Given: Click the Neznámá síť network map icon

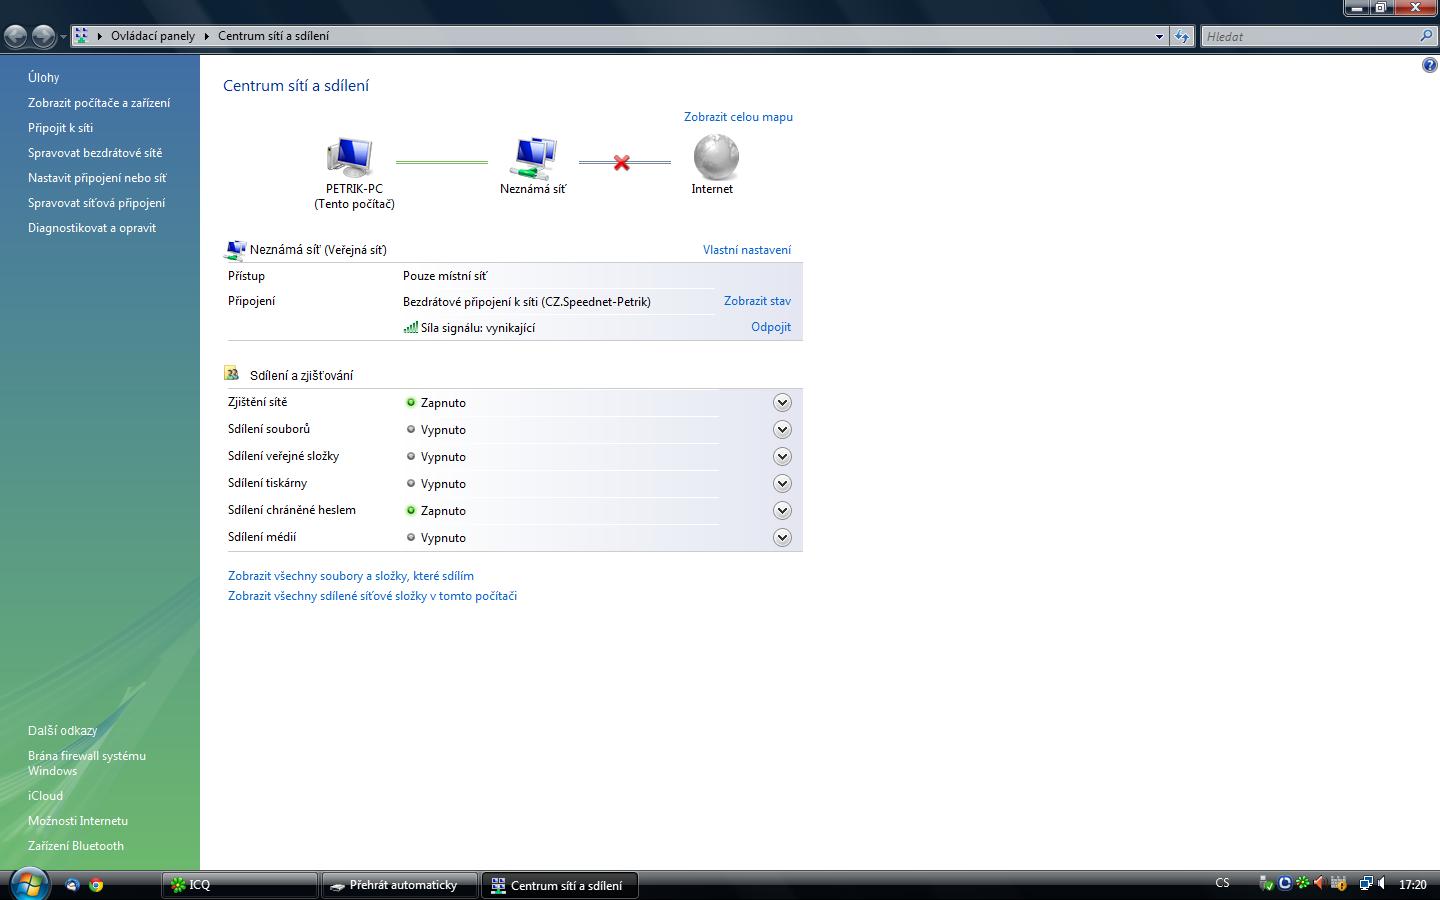Looking at the screenshot, I should tap(534, 157).
